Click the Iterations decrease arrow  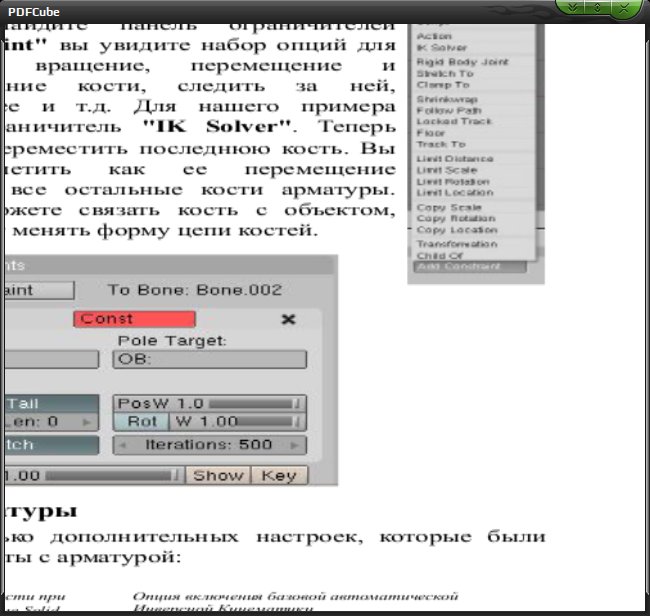(122, 445)
